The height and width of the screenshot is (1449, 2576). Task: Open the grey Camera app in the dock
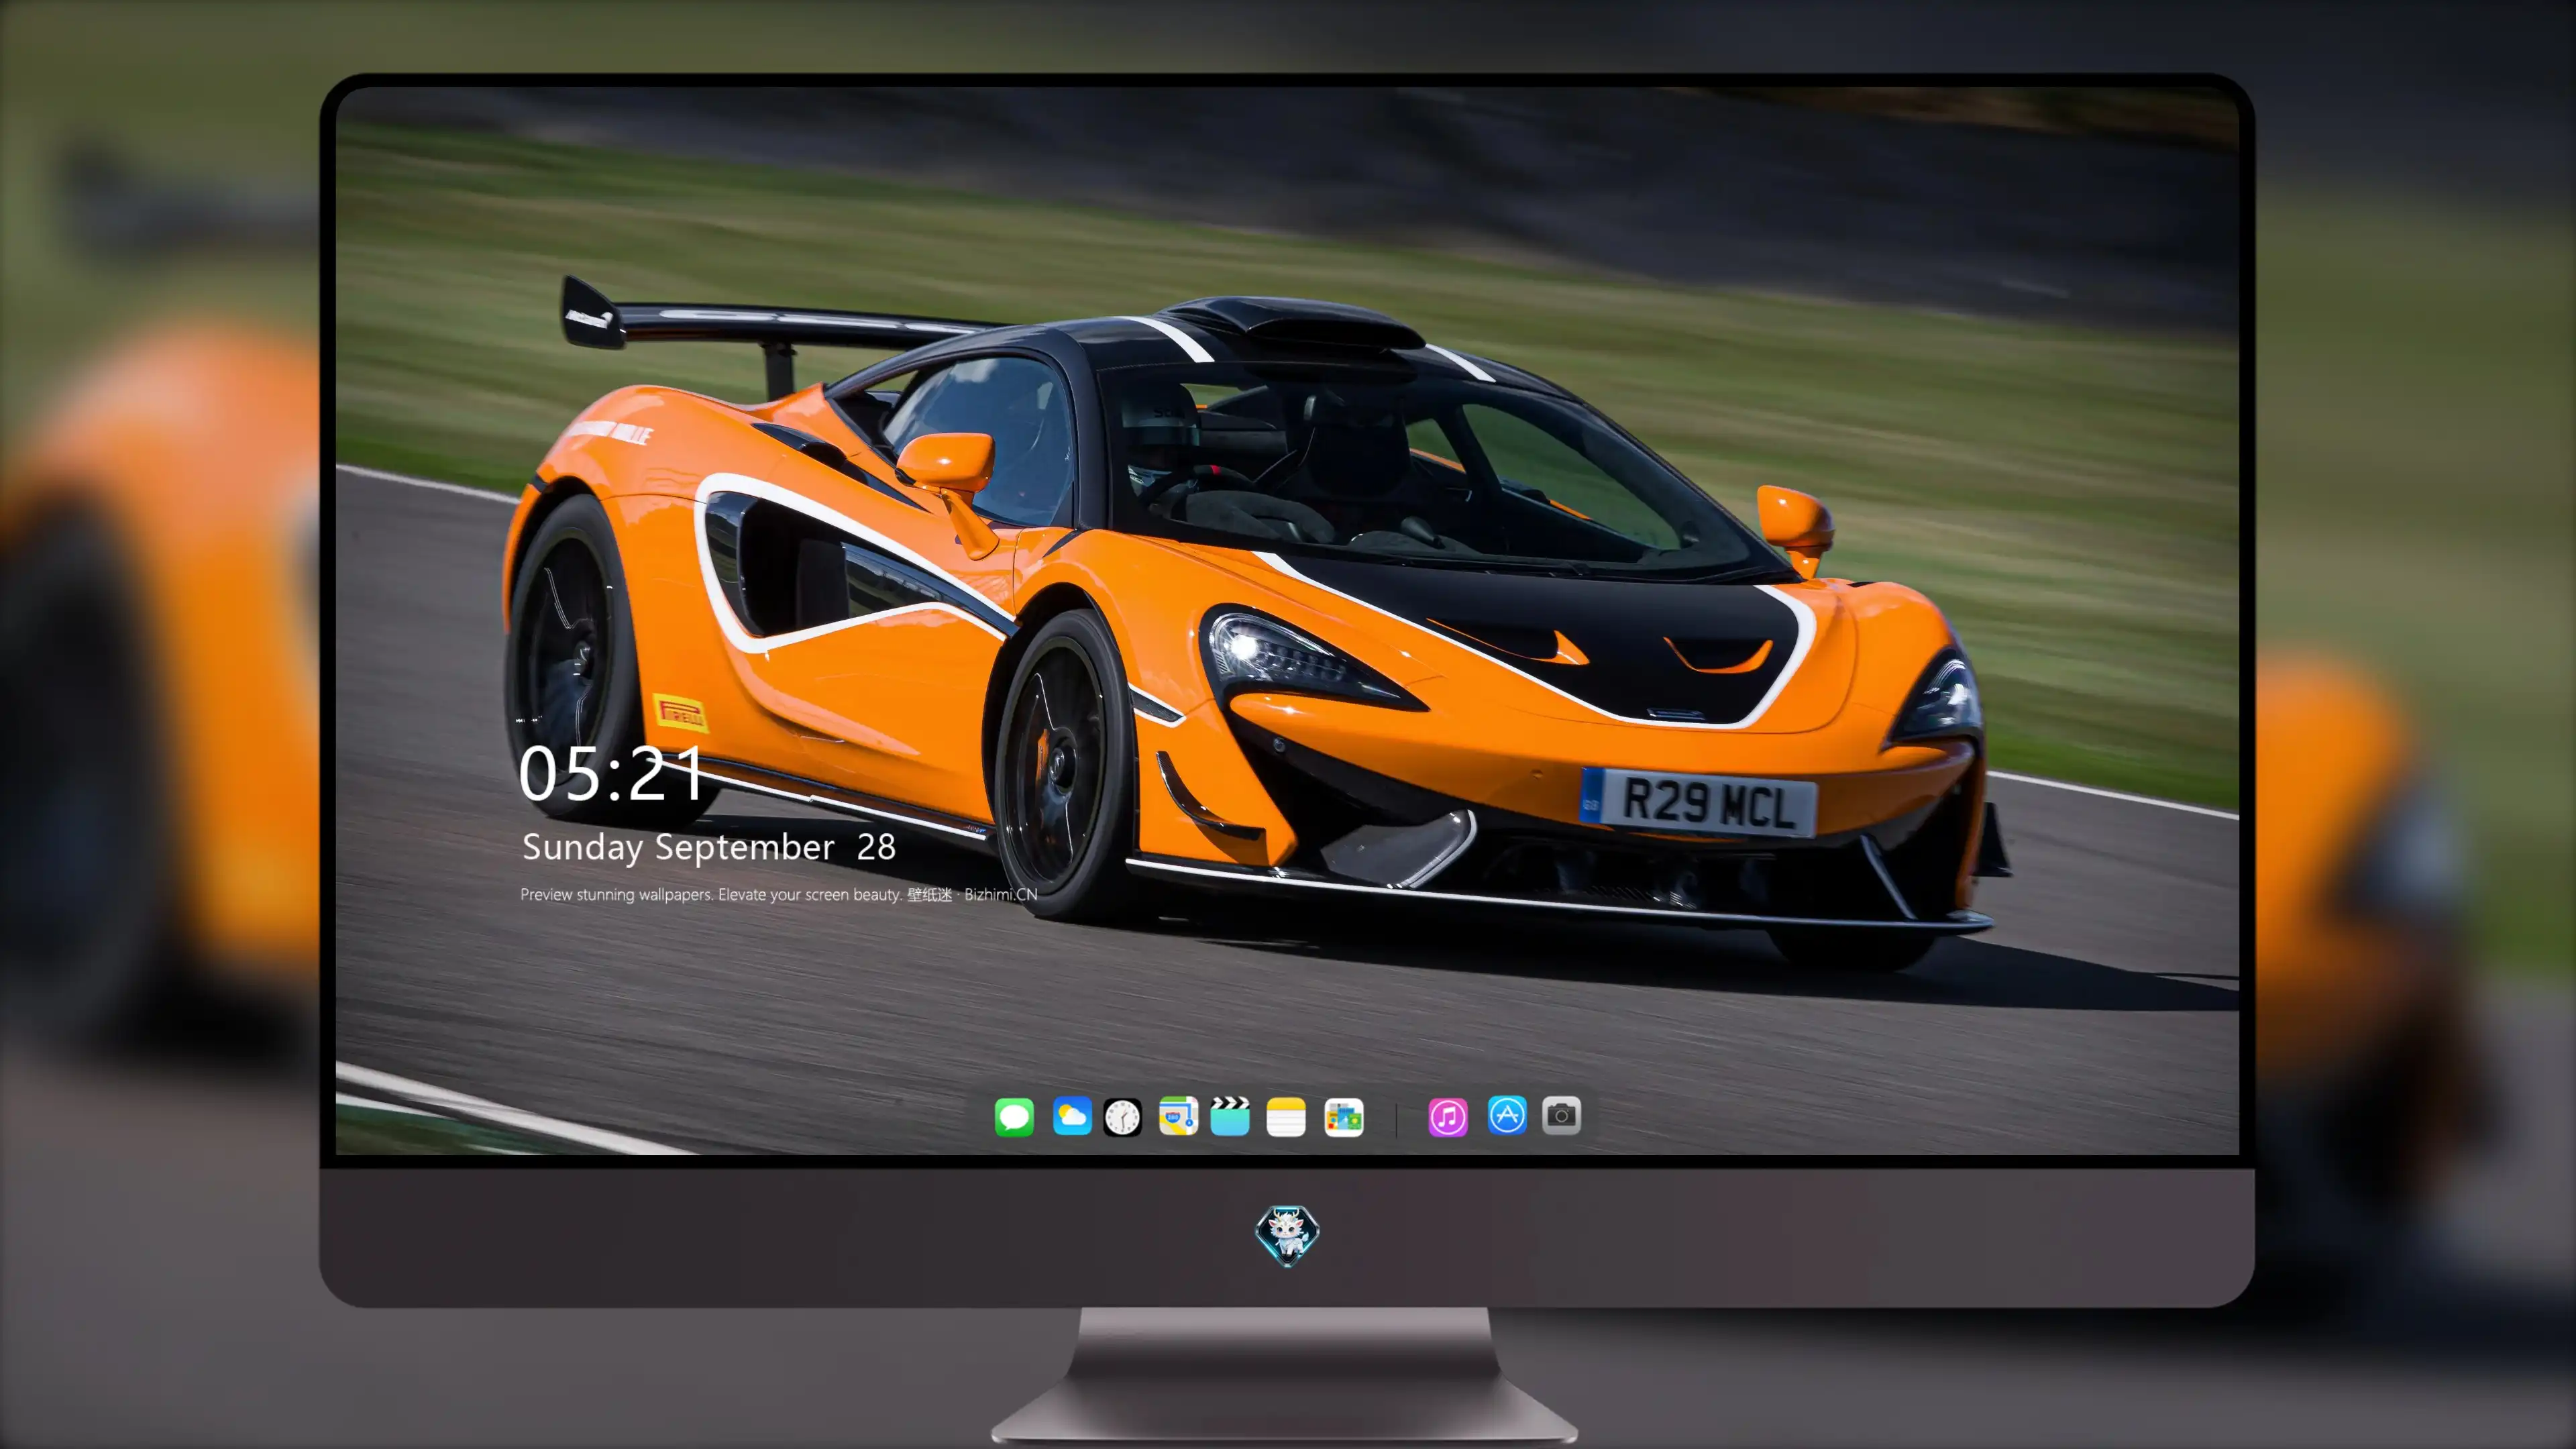(1561, 1116)
